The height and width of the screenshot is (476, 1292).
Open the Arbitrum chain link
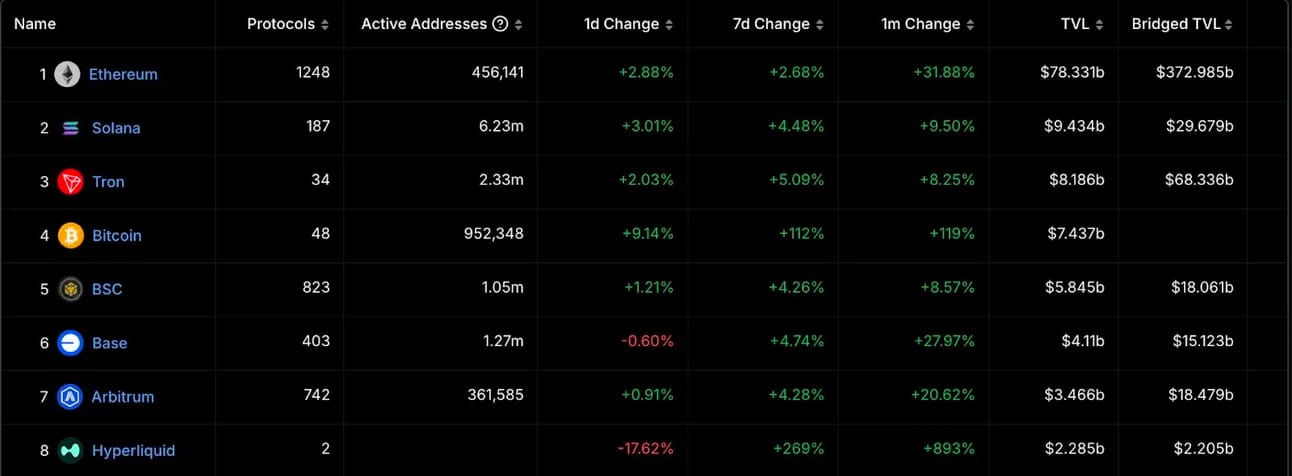tap(123, 397)
